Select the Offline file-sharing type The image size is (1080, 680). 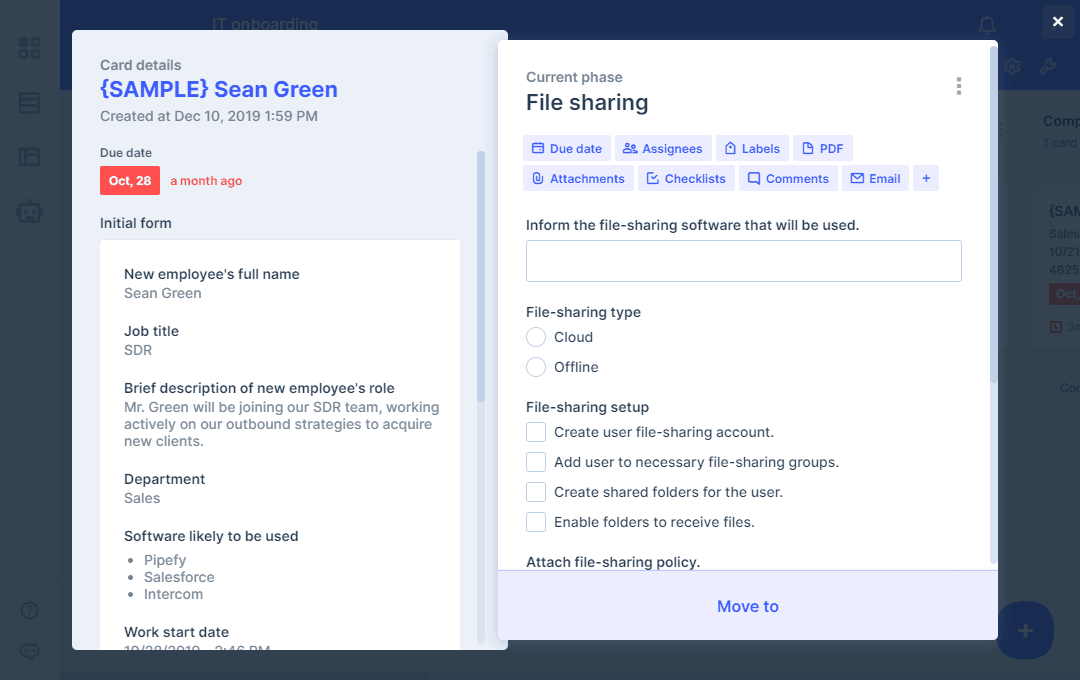pyautogui.click(x=536, y=367)
